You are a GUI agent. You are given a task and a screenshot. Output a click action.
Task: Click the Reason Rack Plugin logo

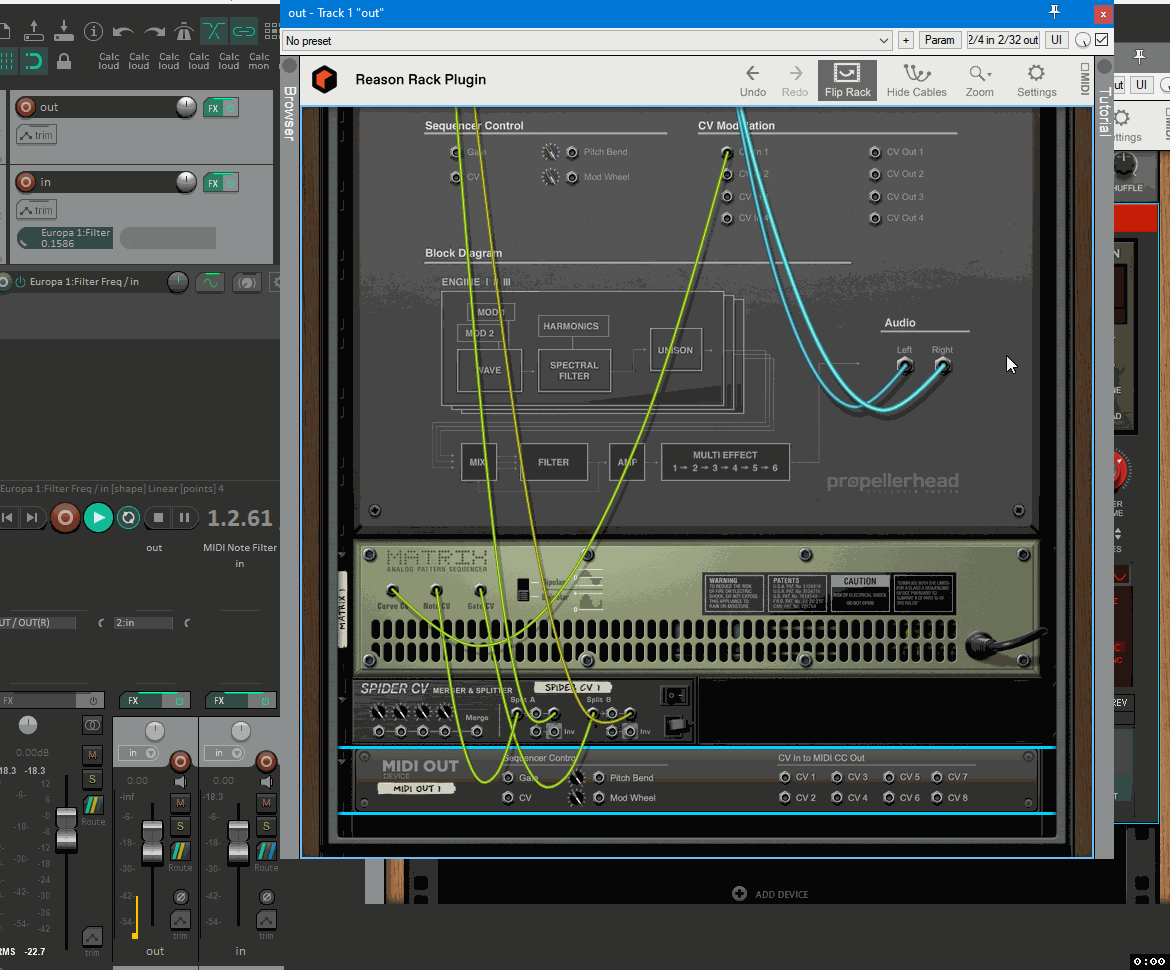point(325,79)
